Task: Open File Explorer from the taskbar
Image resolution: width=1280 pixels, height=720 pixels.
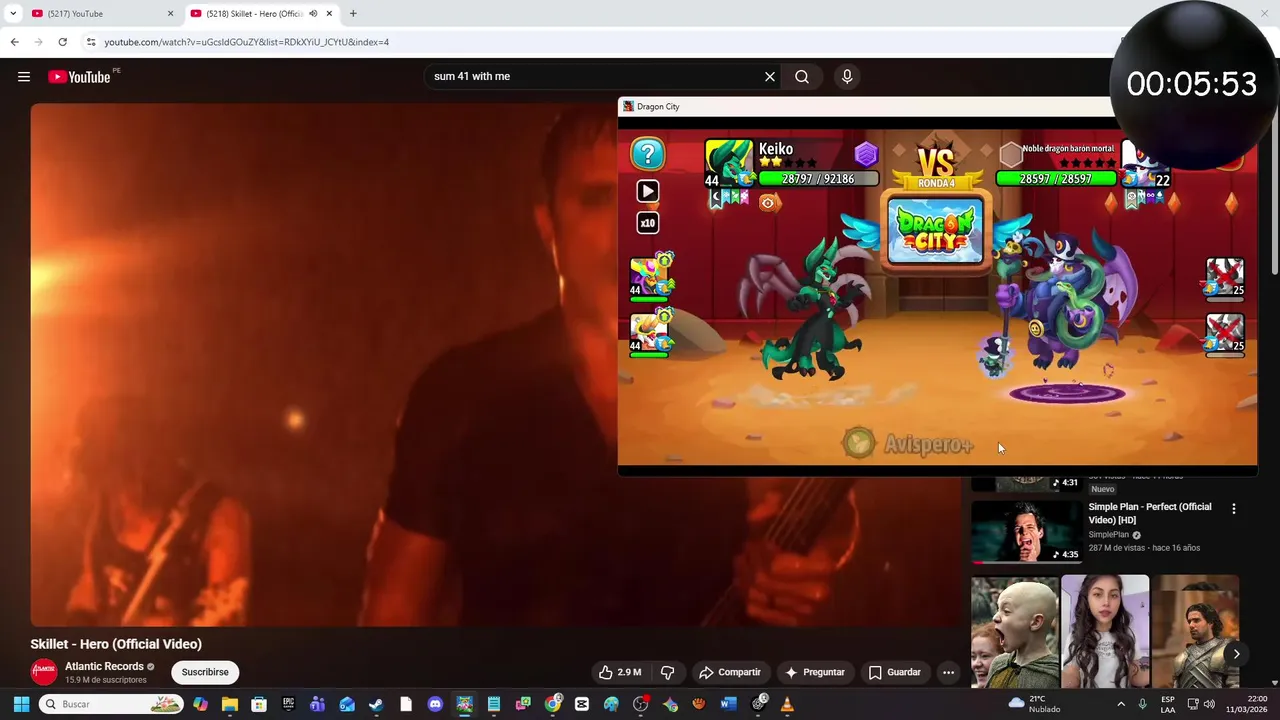Action: 229,704
